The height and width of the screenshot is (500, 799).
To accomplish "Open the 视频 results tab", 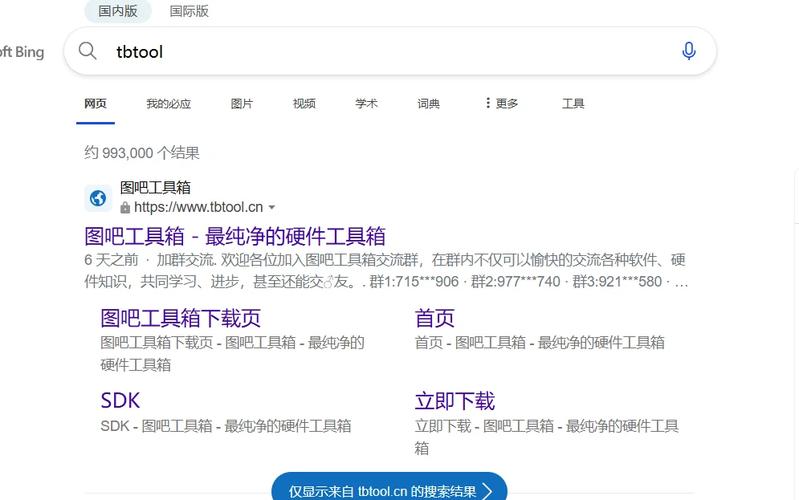I will pyautogui.click(x=304, y=103).
